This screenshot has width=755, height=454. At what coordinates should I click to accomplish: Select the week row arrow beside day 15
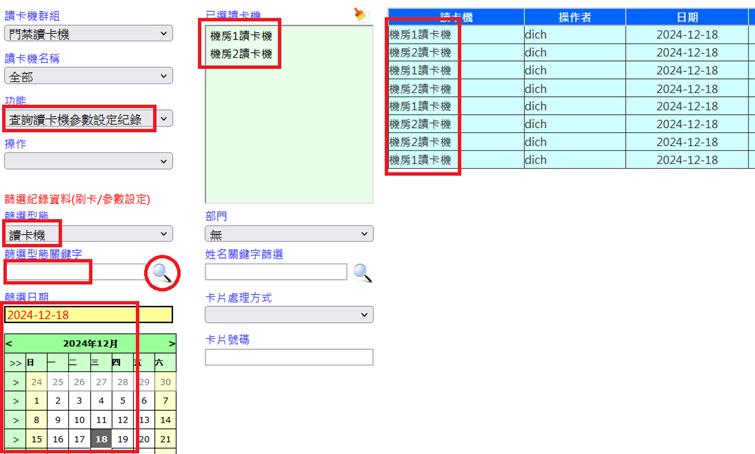coord(15,439)
